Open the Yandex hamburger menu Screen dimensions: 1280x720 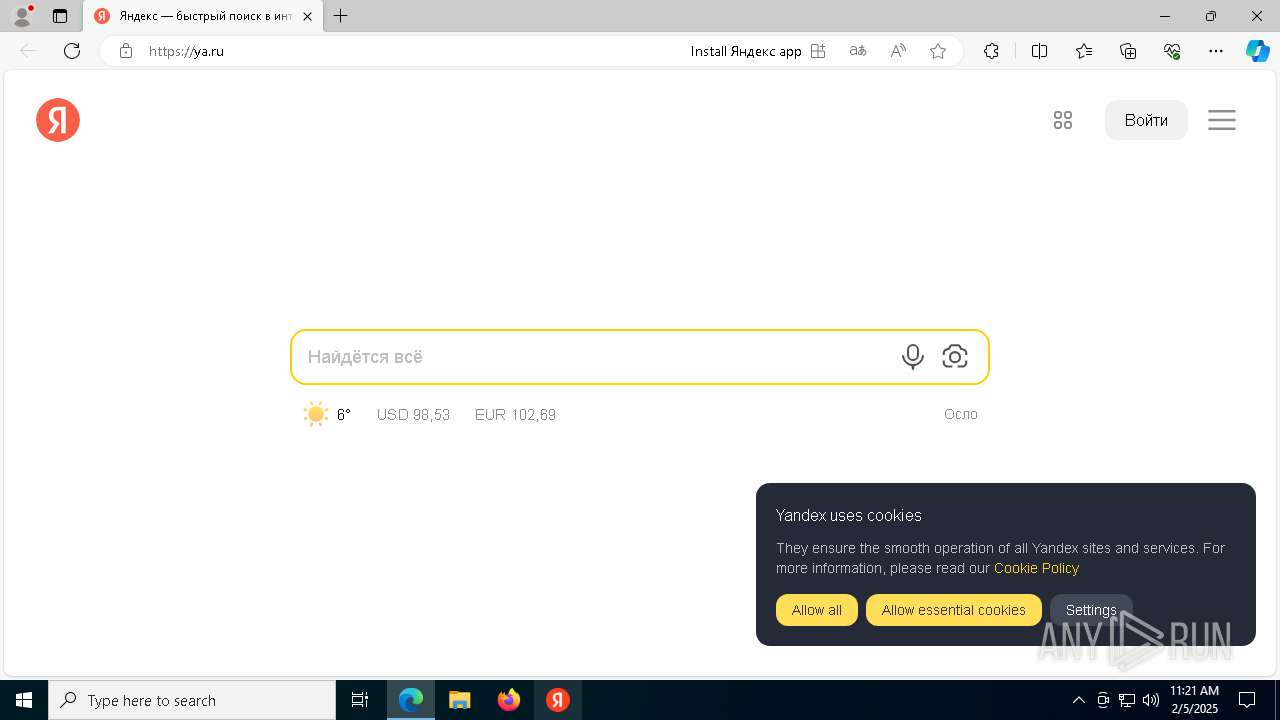(x=1222, y=120)
